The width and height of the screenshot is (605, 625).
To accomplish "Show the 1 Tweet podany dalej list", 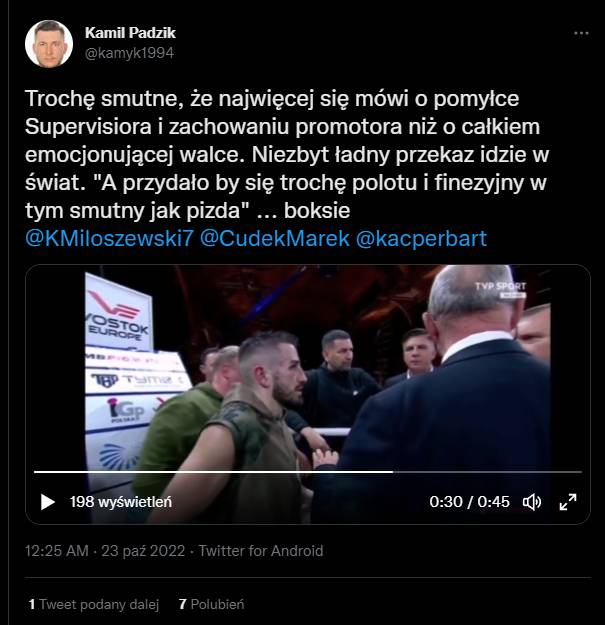I will [94, 604].
